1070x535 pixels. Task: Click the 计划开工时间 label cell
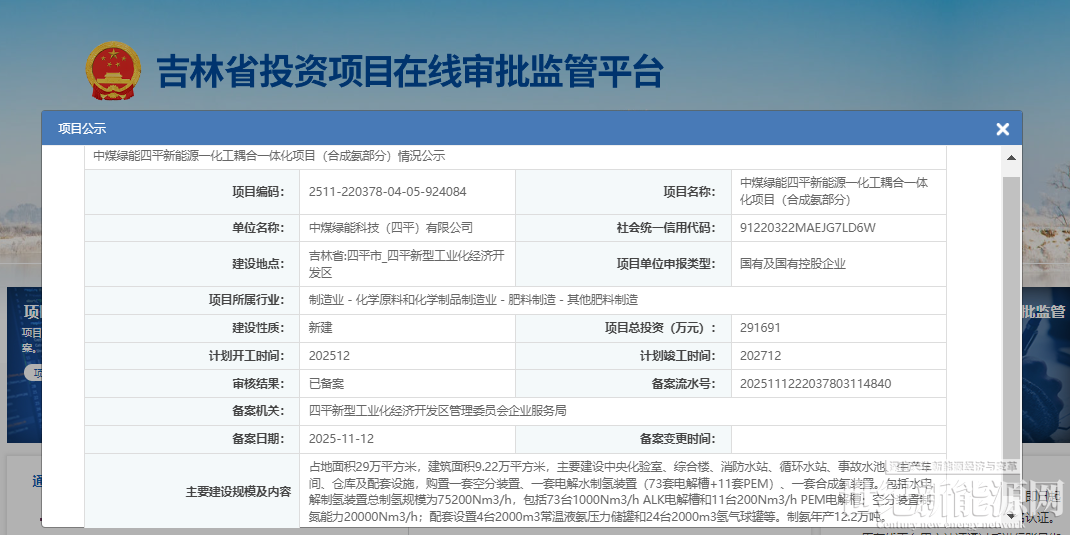(192, 356)
